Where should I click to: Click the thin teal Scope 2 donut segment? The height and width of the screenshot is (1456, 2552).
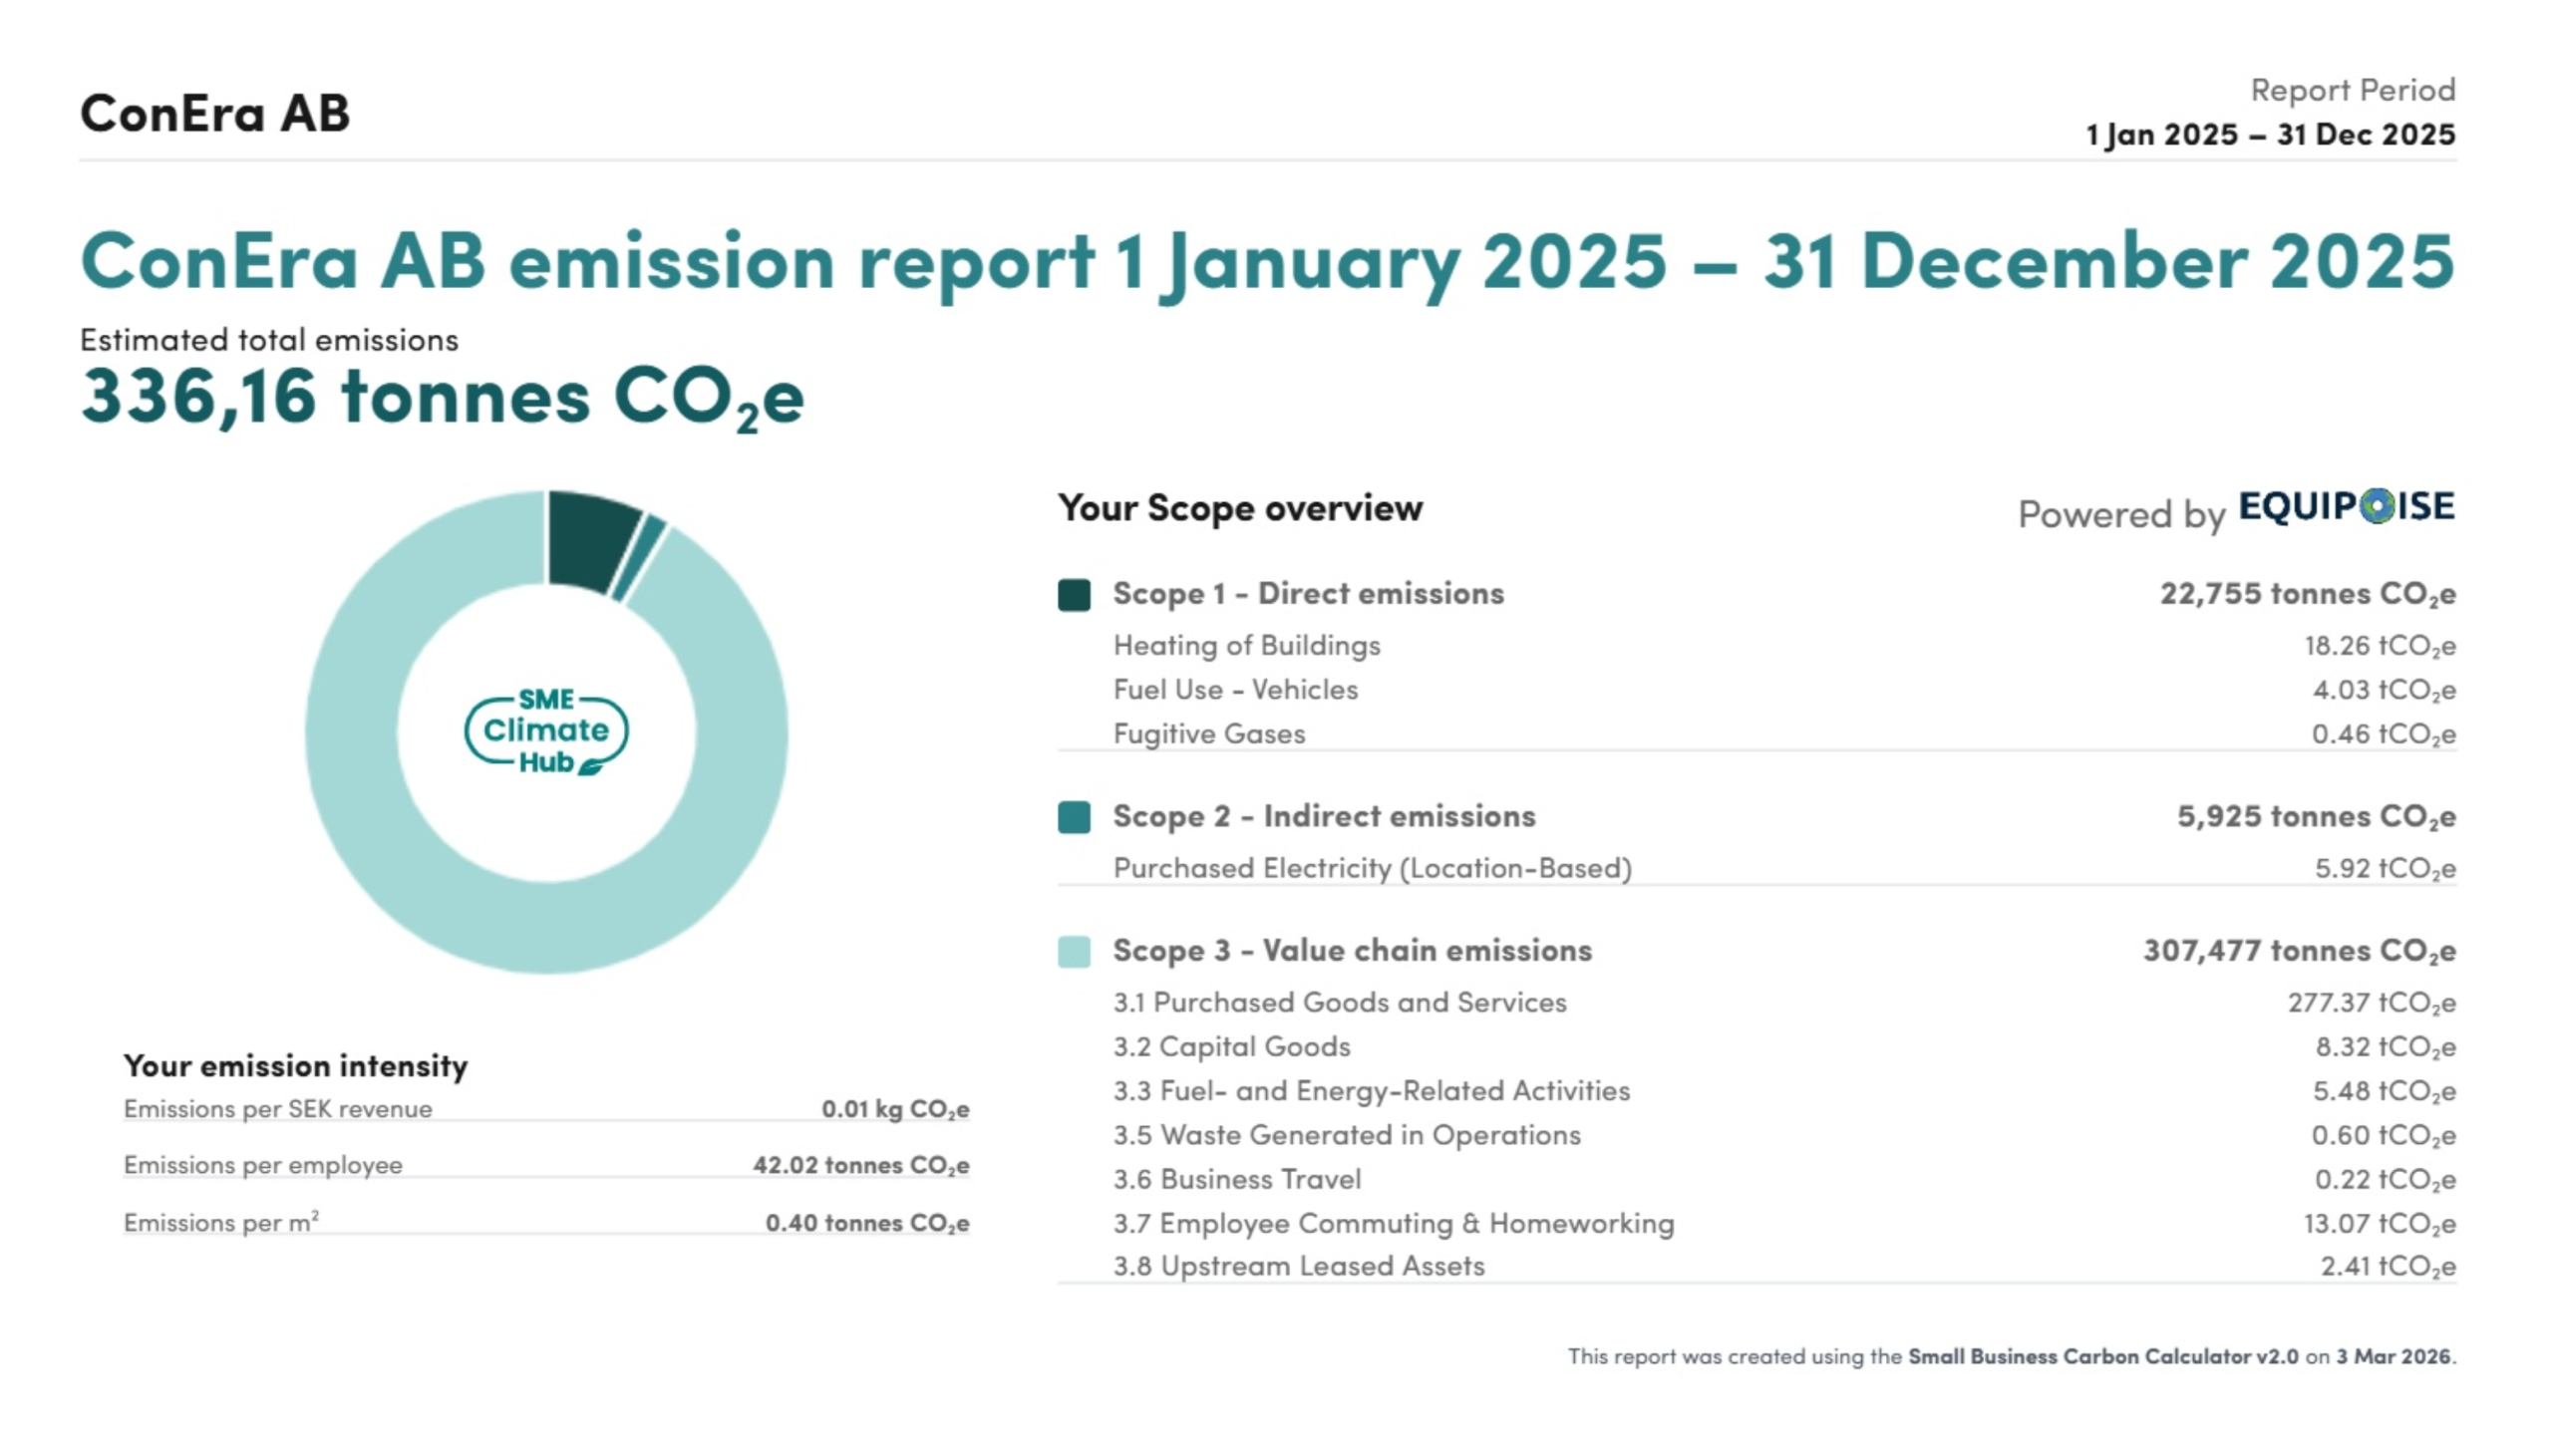[x=641, y=557]
